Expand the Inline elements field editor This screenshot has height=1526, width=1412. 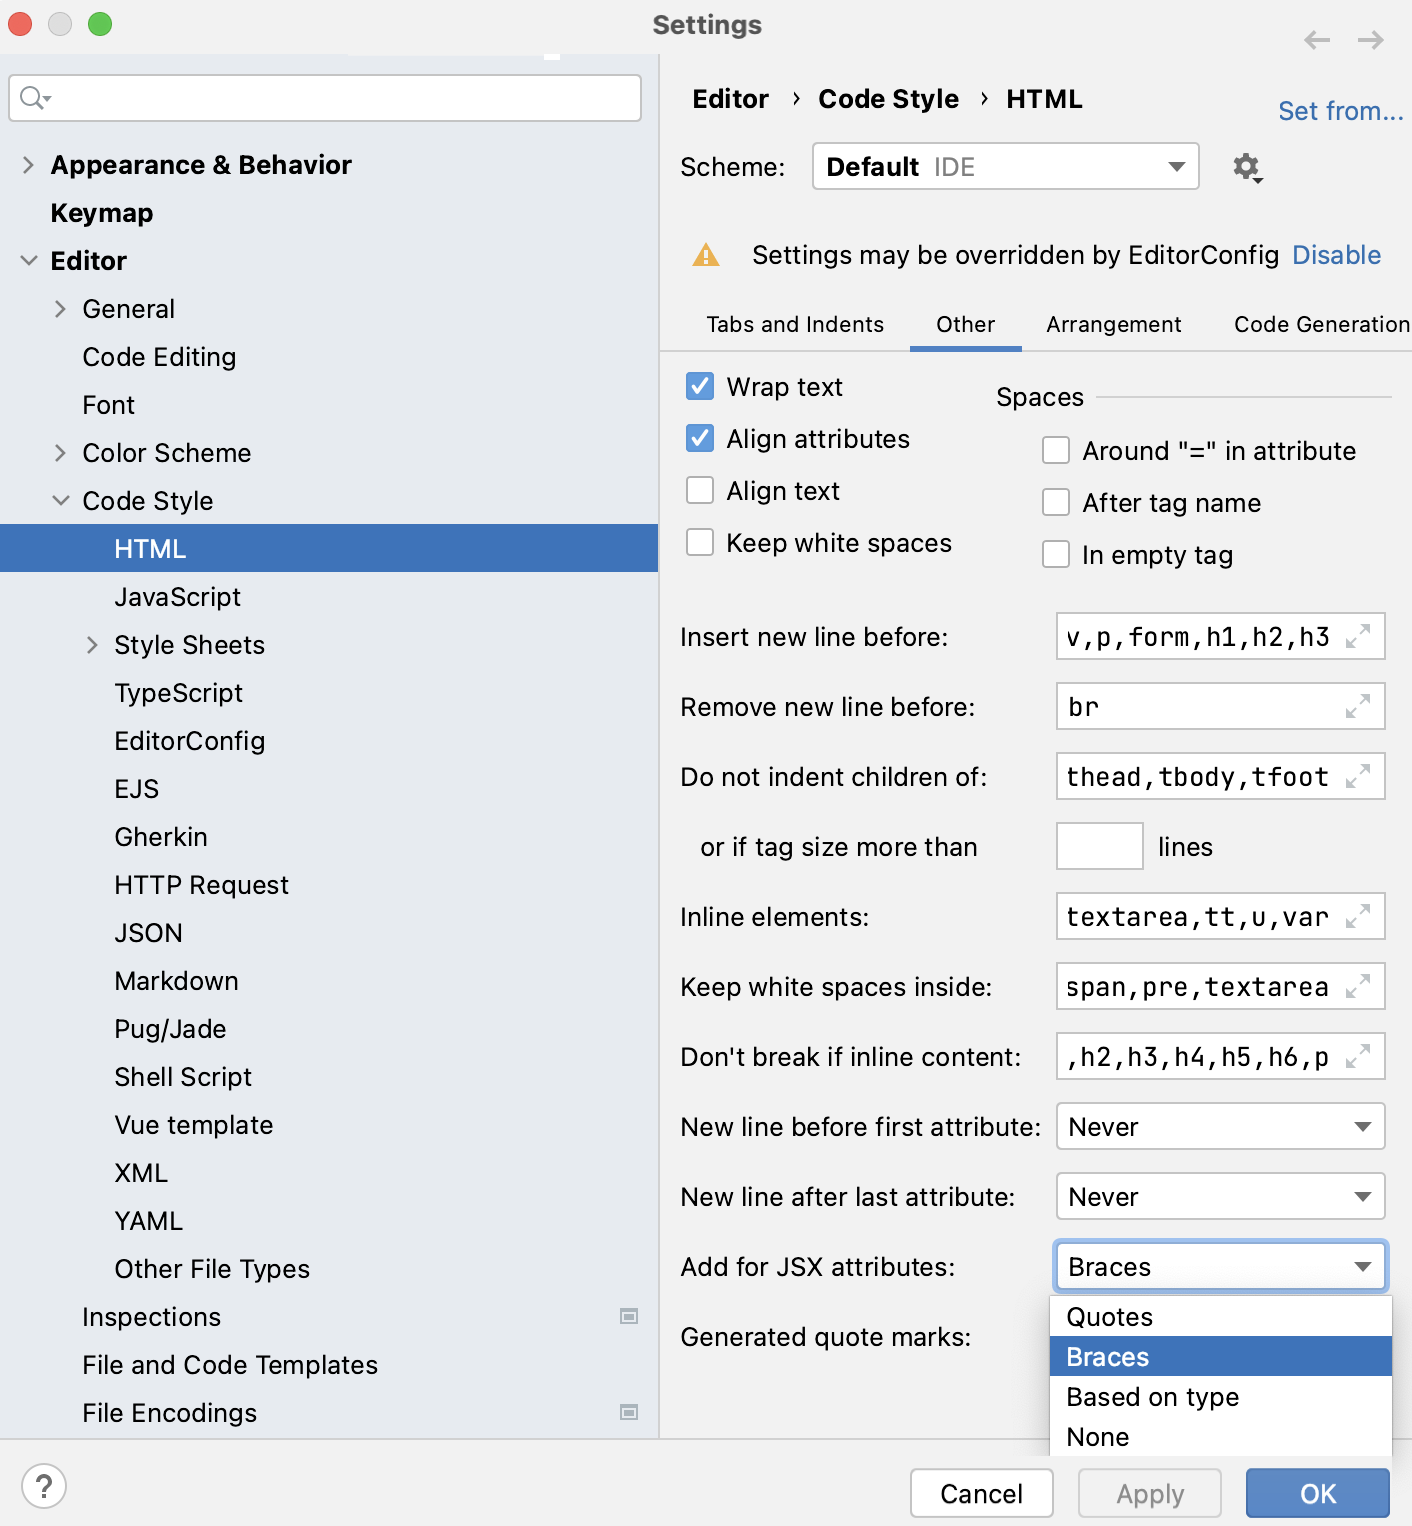1357,916
